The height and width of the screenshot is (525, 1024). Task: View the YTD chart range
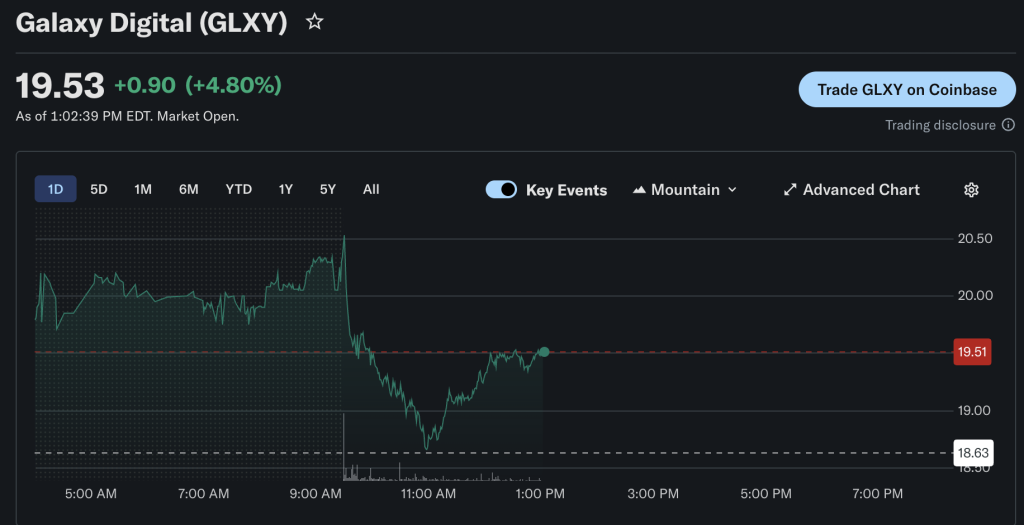pyautogui.click(x=238, y=189)
